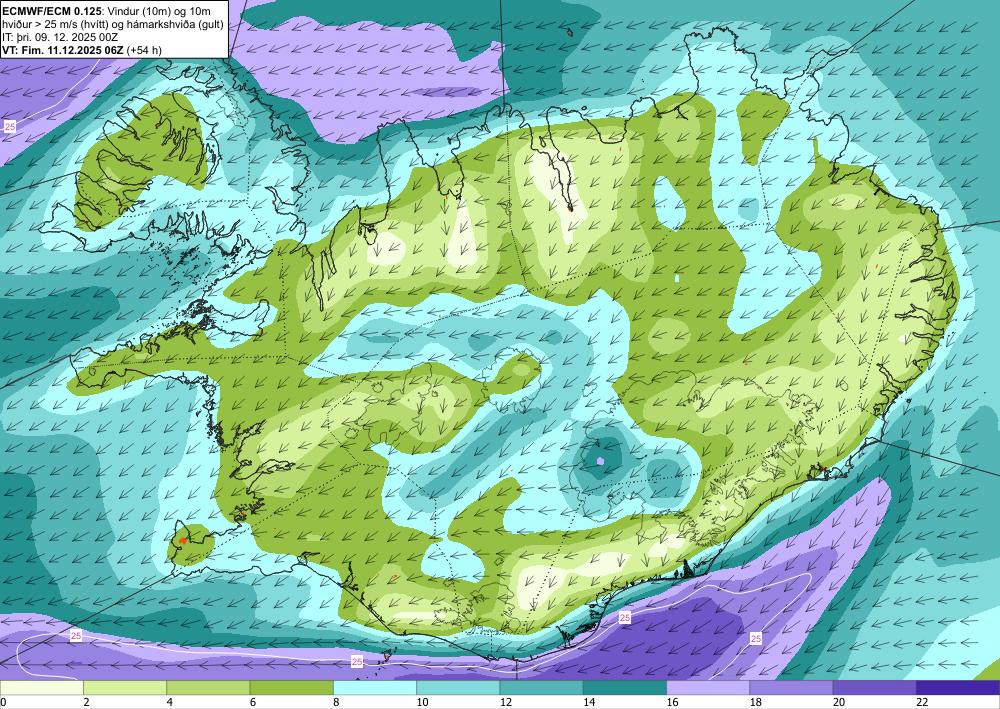Screen dimensions: 1000x709
Task: Click the dark teal 14–16 legend swatch
Action: pyautogui.click(x=625, y=688)
